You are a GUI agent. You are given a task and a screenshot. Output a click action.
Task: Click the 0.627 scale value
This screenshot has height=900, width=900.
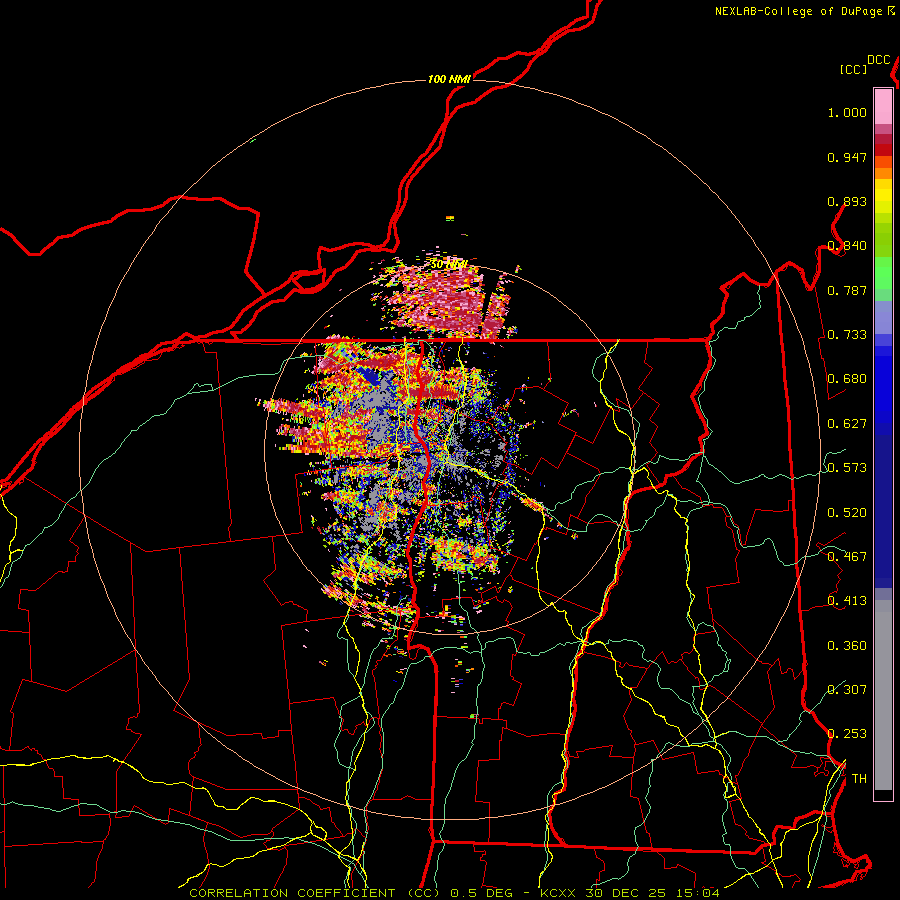click(x=847, y=424)
